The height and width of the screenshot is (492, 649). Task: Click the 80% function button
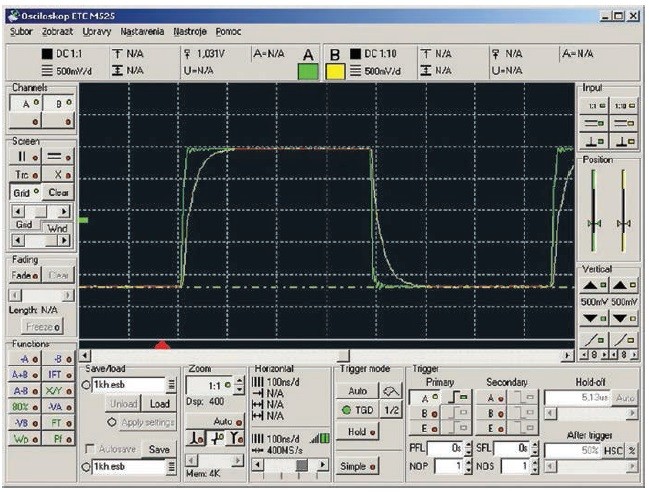pyautogui.click(x=23, y=406)
